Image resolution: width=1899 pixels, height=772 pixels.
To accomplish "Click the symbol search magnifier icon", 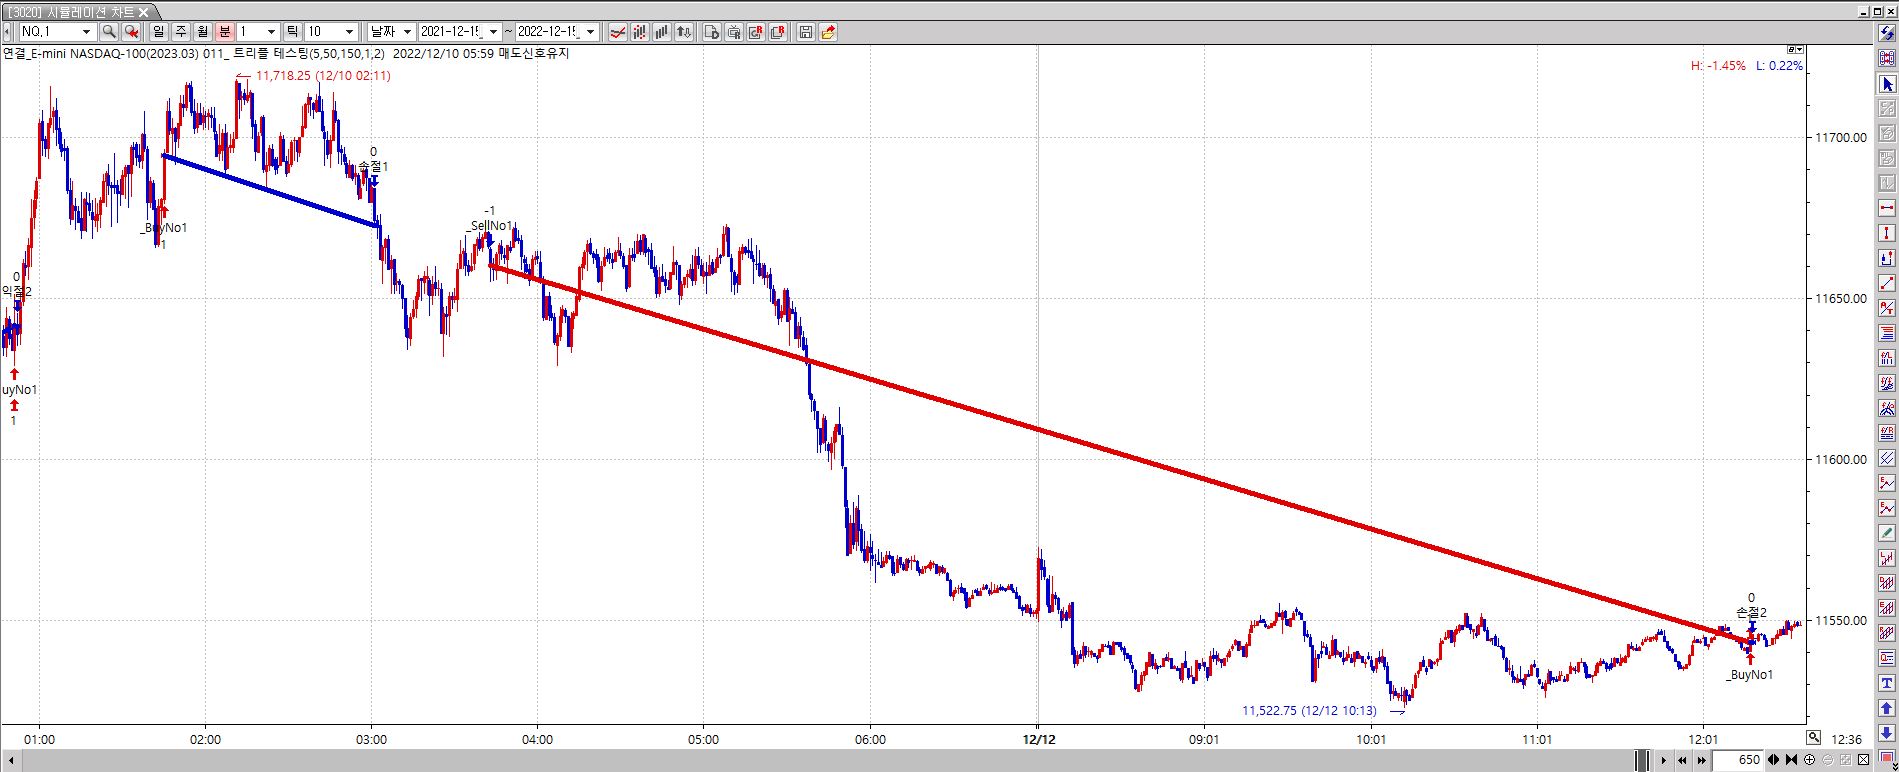I will coord(109,32).
